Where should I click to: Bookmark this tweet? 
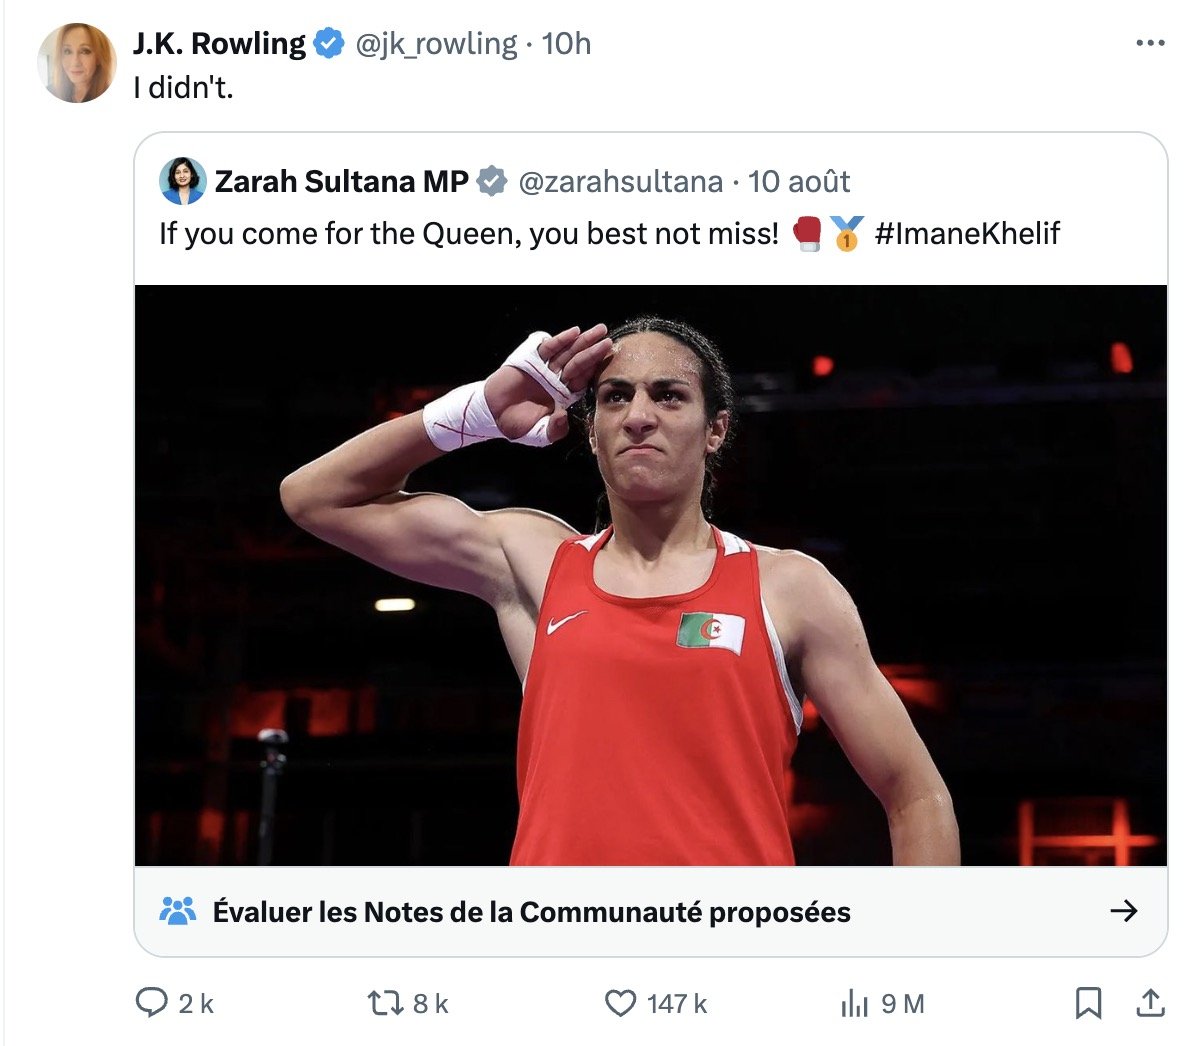point(1088,1002)
